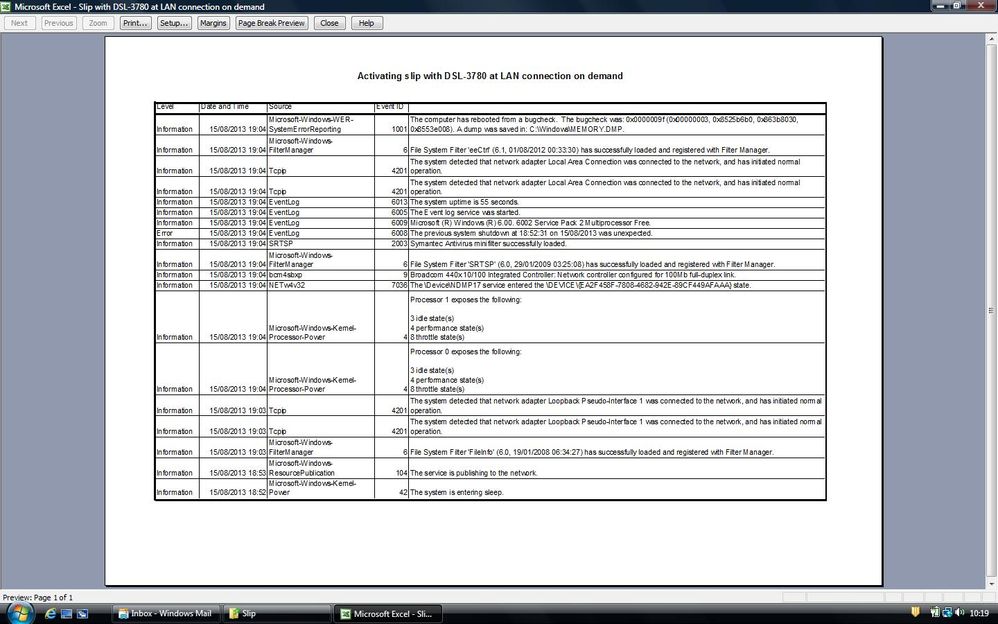Image resolution: width=998 pixels, height=624 pixels.
Task: Click 'The Event log service was started.' text
Action: (x=465, y=213)
